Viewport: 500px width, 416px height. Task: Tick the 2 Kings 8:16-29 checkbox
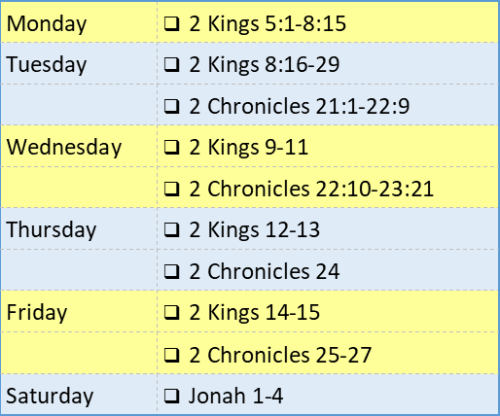click(172, 65)
